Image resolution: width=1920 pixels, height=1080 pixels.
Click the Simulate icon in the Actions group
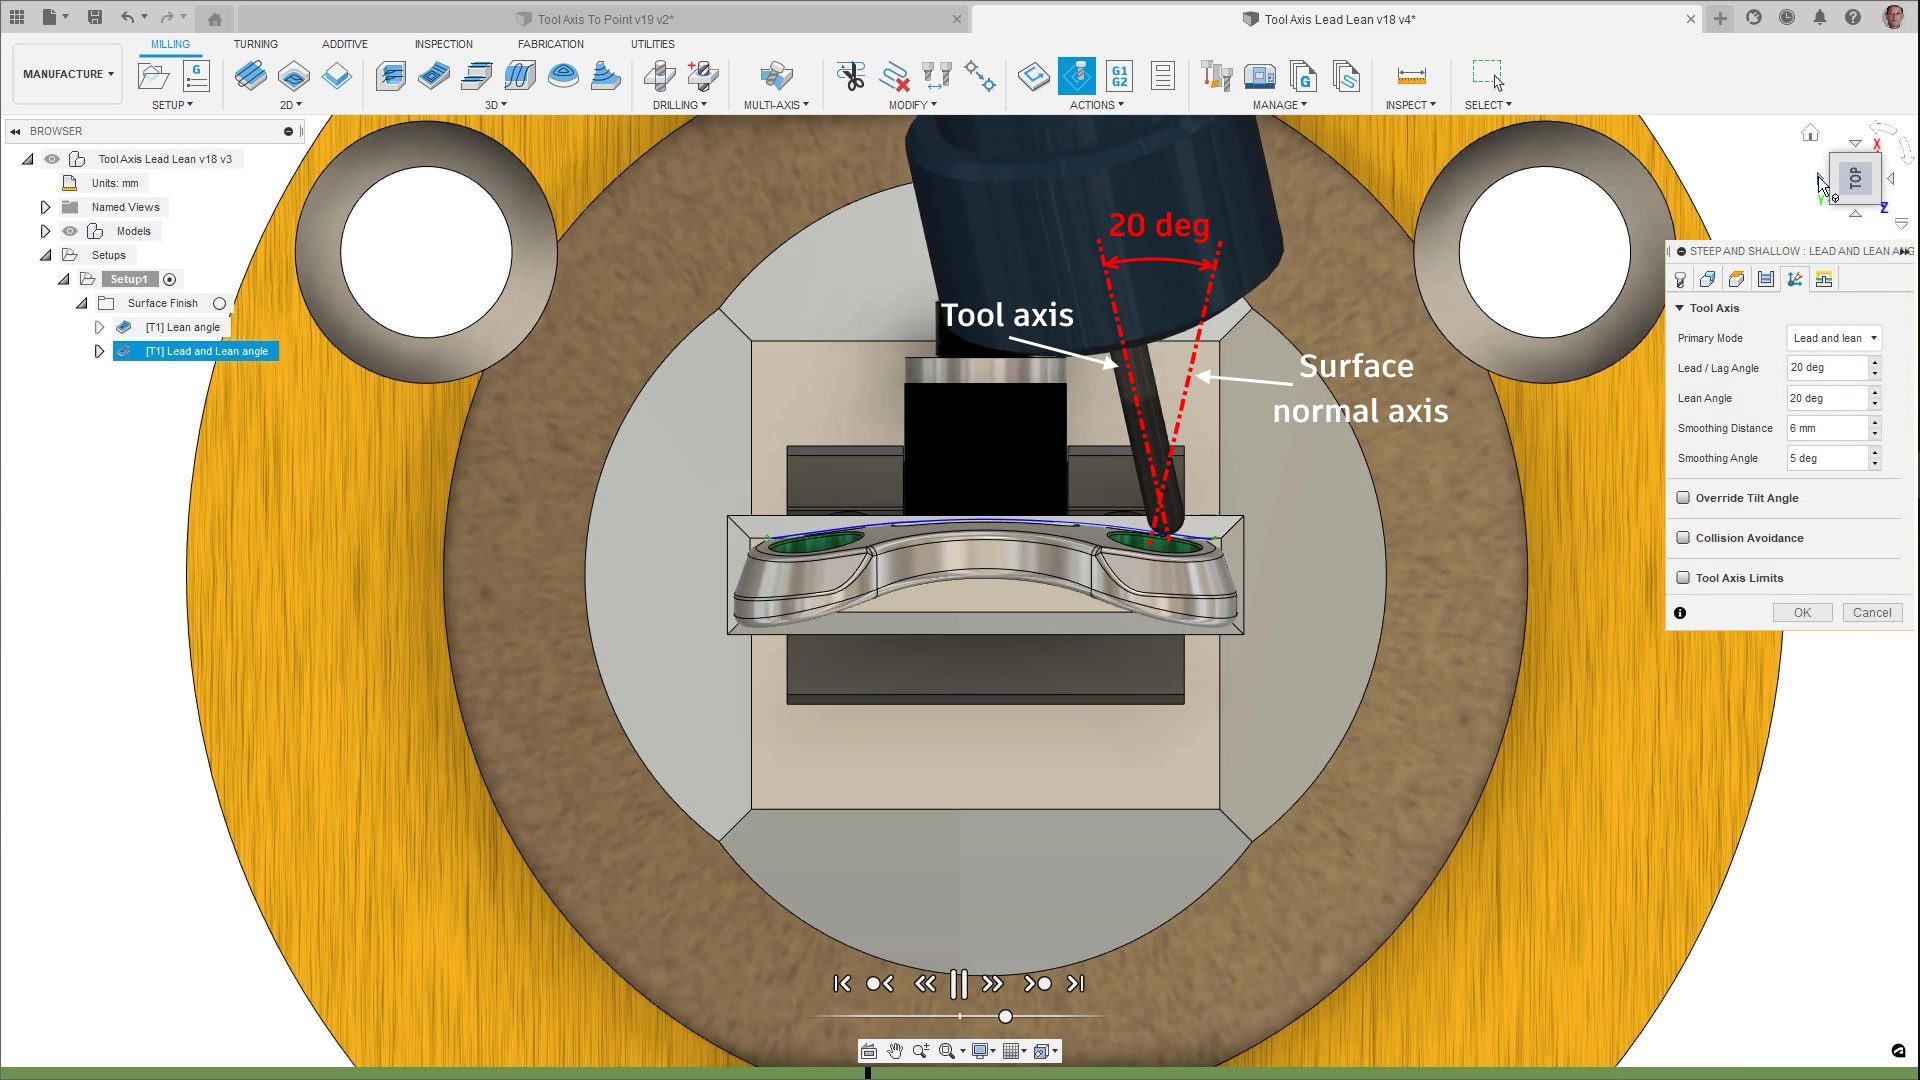pos(1077,76)
